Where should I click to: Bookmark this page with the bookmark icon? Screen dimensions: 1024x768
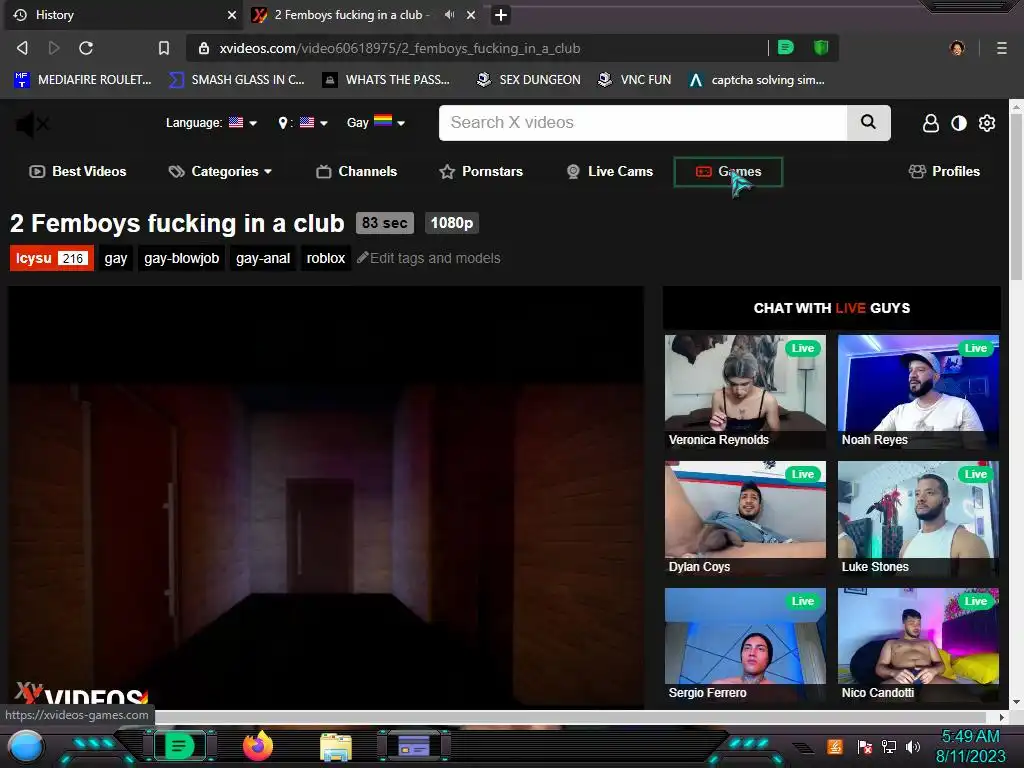164,48
